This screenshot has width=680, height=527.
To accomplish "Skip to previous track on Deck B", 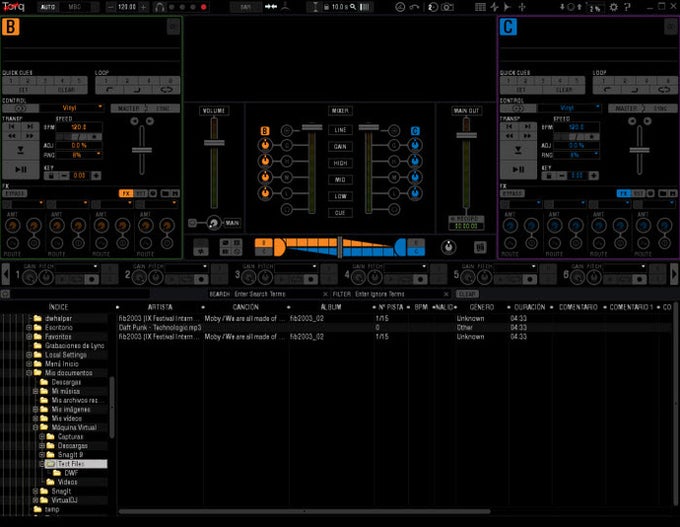I will point(12,126).
